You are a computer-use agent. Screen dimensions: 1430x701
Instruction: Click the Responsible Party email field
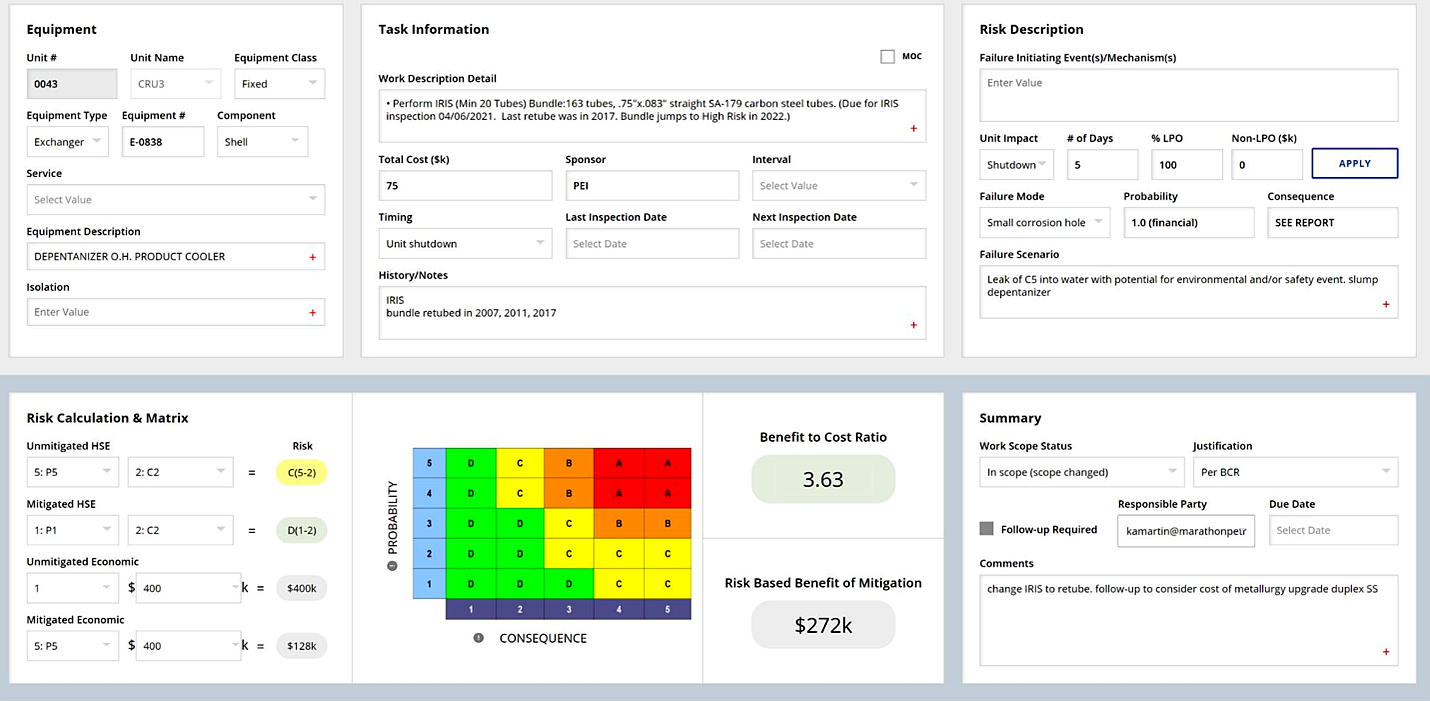(x=1186, y=530)
